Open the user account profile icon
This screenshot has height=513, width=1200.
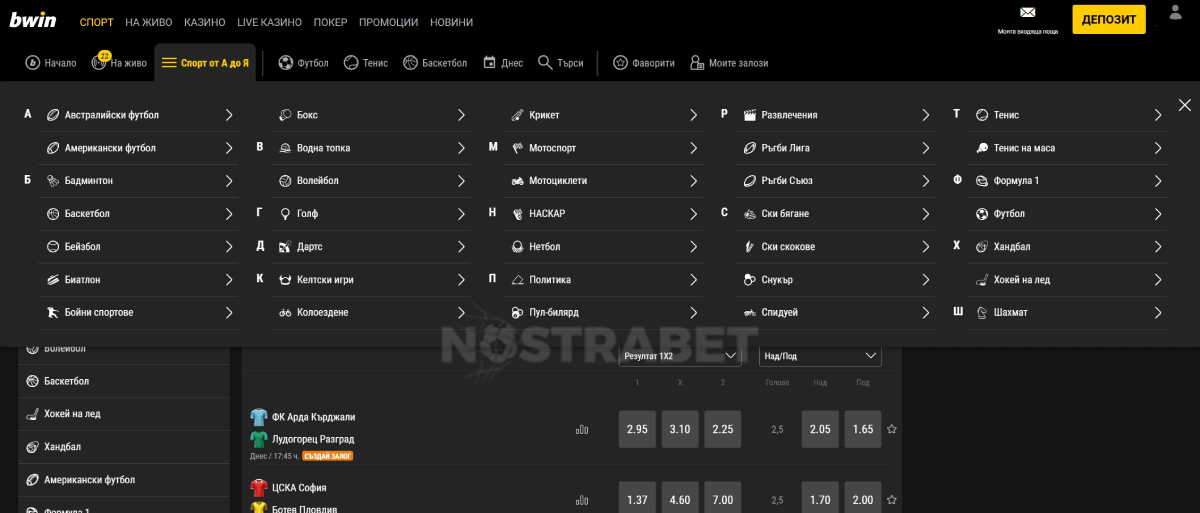(1175, 12)
